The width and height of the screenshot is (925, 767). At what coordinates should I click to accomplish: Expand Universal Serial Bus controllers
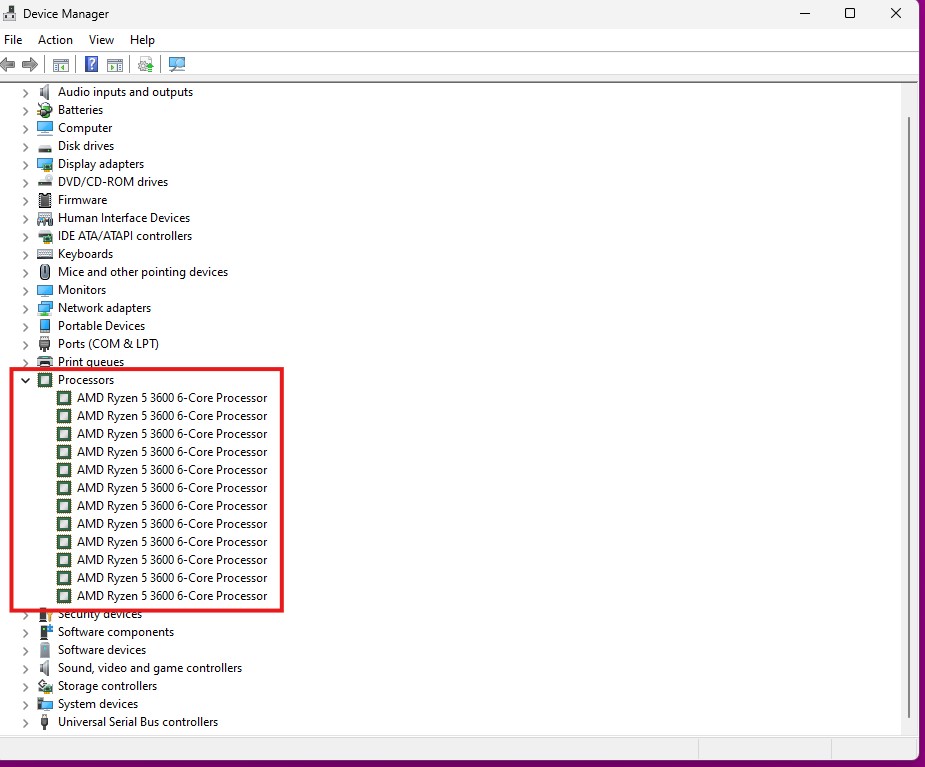click(26, 722)
